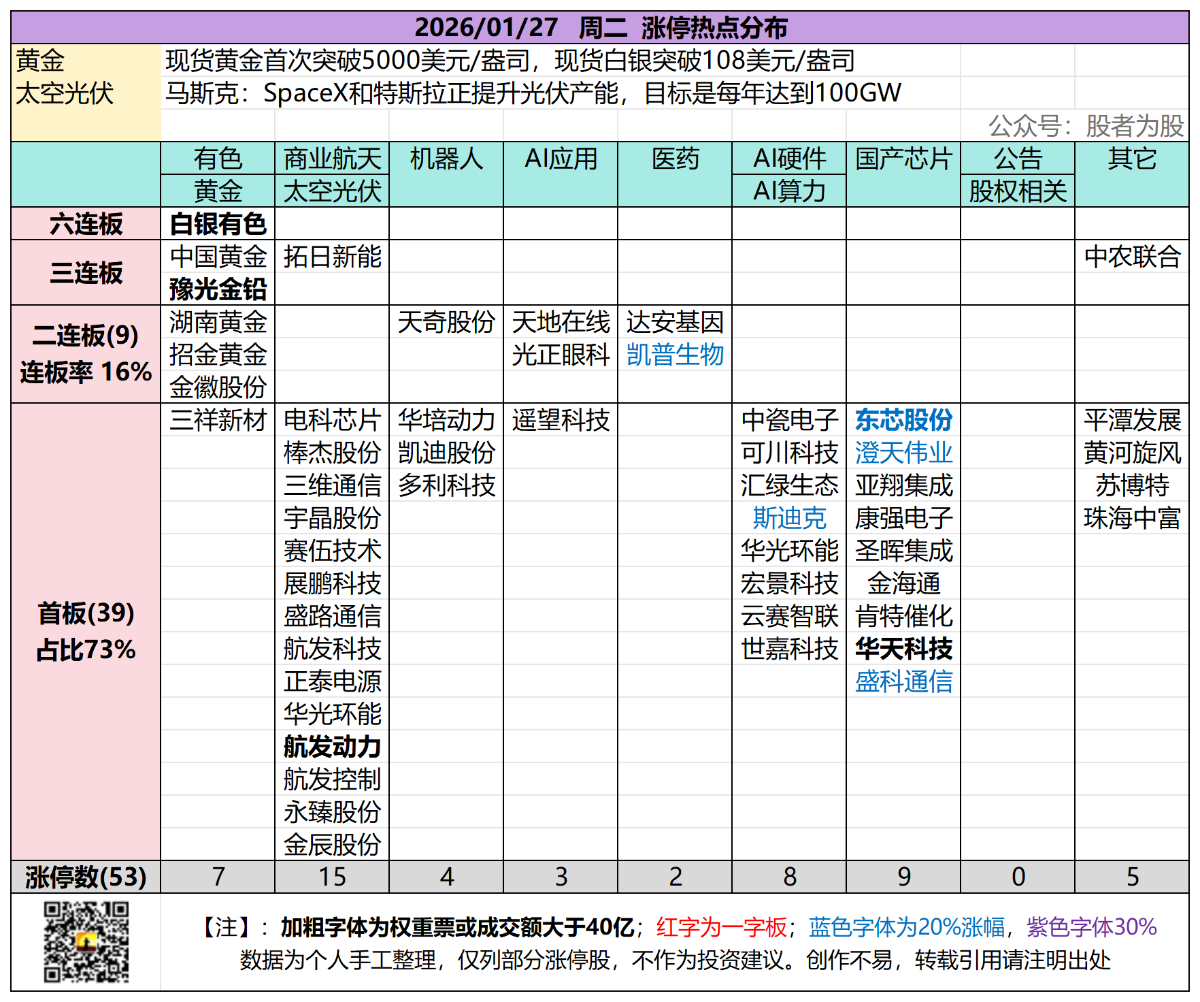
Task: Select the 涨停数(53) row label
Action: (x=86, y=877)
